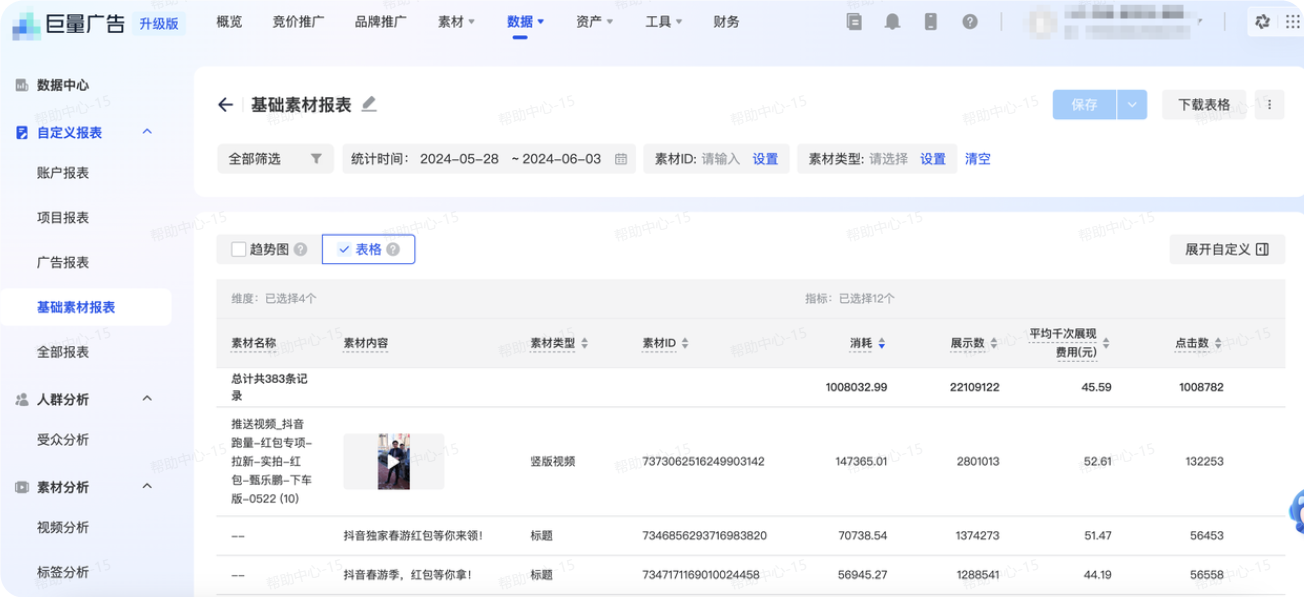Image resolution: width=1304 pixels, height=597 pixels.
Task: Click the help icon next to 趋势图
Action: [300, 250]
